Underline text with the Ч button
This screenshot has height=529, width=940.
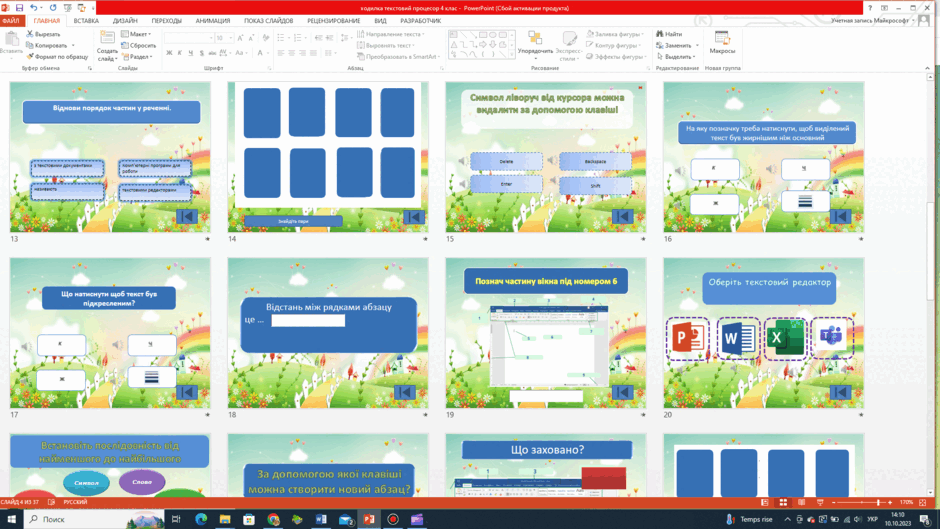coord(191,53)
